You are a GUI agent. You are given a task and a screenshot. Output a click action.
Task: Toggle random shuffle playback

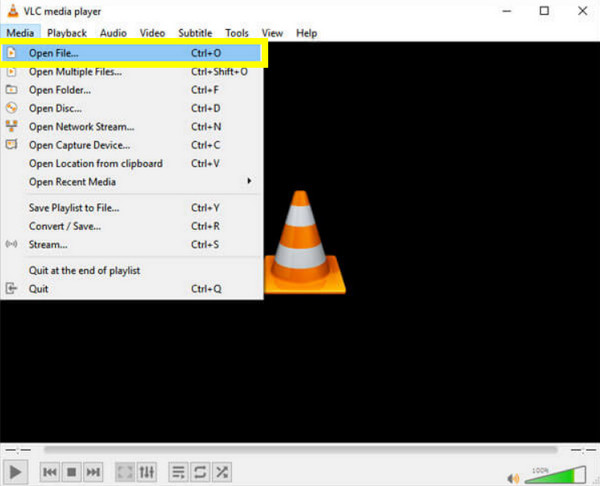pyautogui.click(x=222, y=472)
